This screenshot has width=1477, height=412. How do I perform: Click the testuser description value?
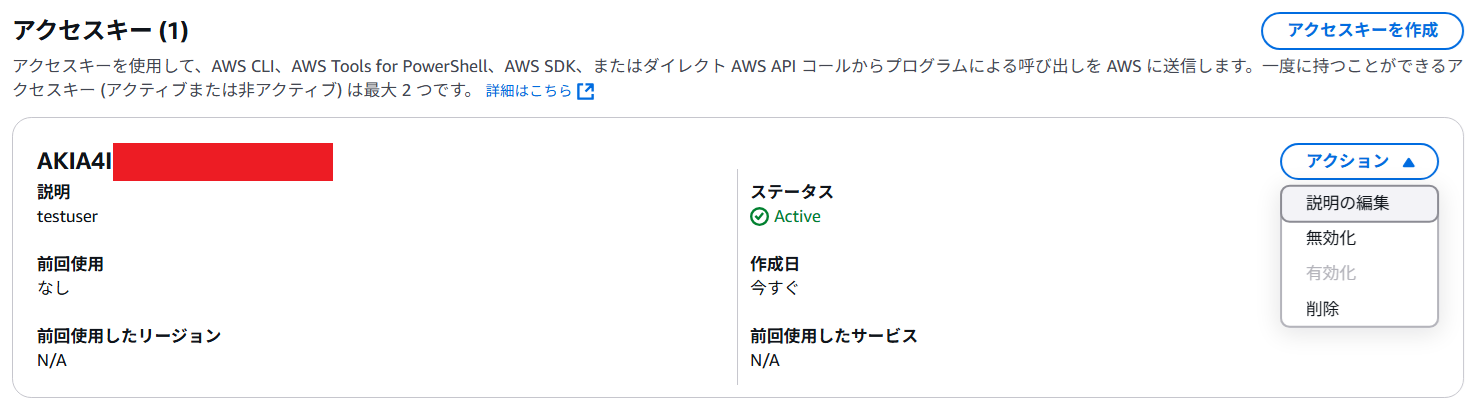click(67, 216)
